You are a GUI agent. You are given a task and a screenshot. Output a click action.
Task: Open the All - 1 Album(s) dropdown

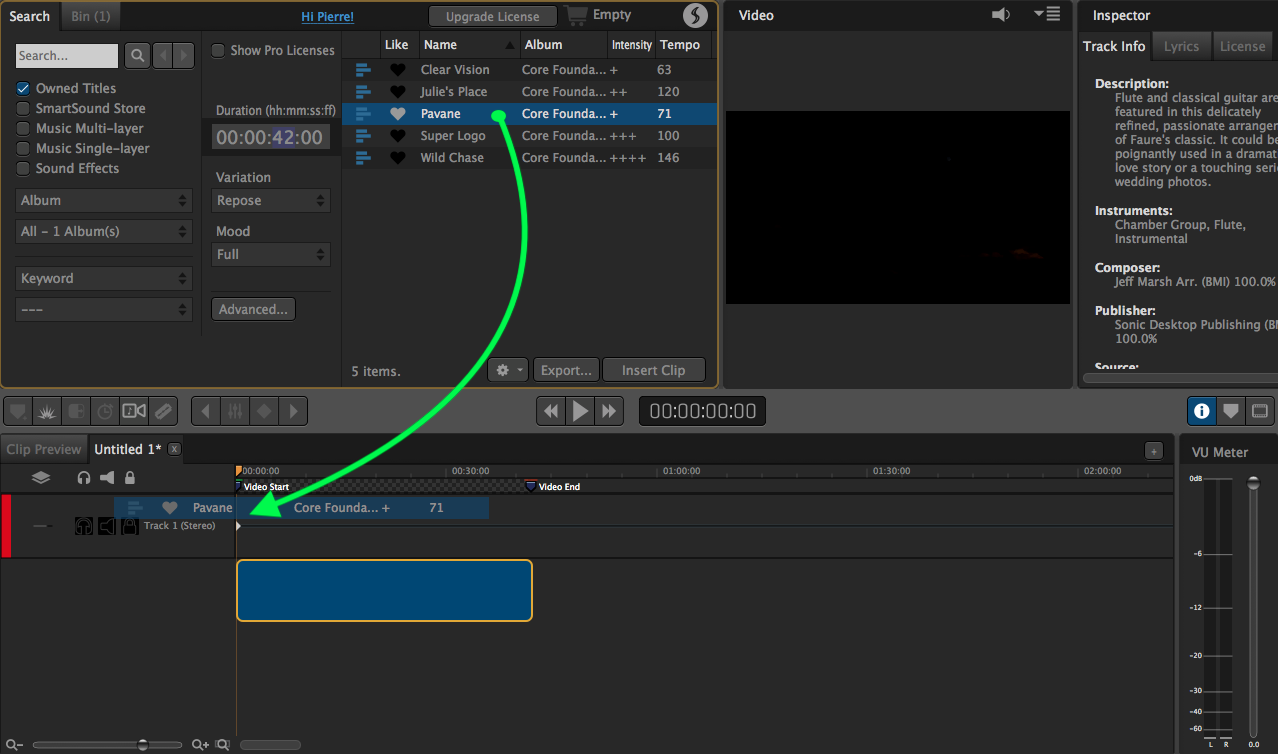(104, 231)
